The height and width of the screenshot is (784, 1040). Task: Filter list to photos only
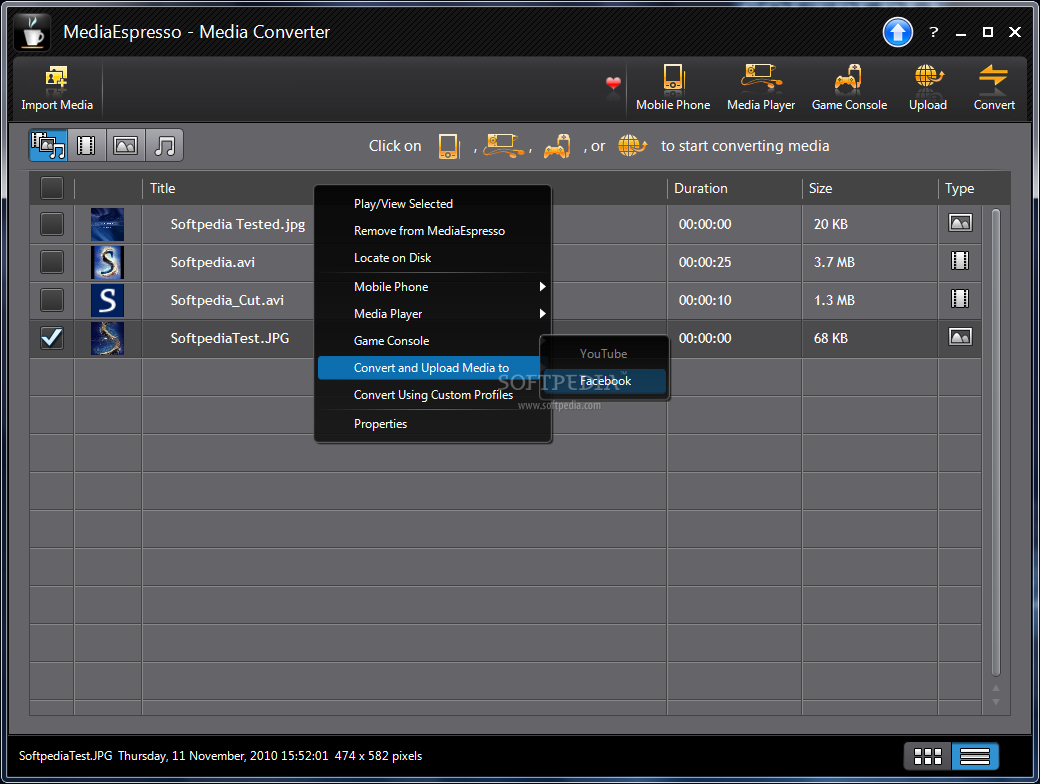pos(125,145)
